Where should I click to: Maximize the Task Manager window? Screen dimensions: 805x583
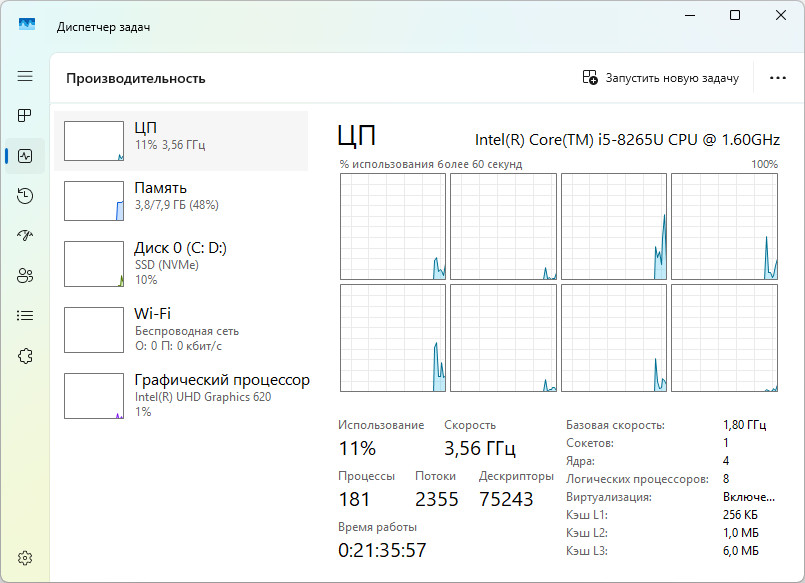pyautogui.click(x=735, y=16)
